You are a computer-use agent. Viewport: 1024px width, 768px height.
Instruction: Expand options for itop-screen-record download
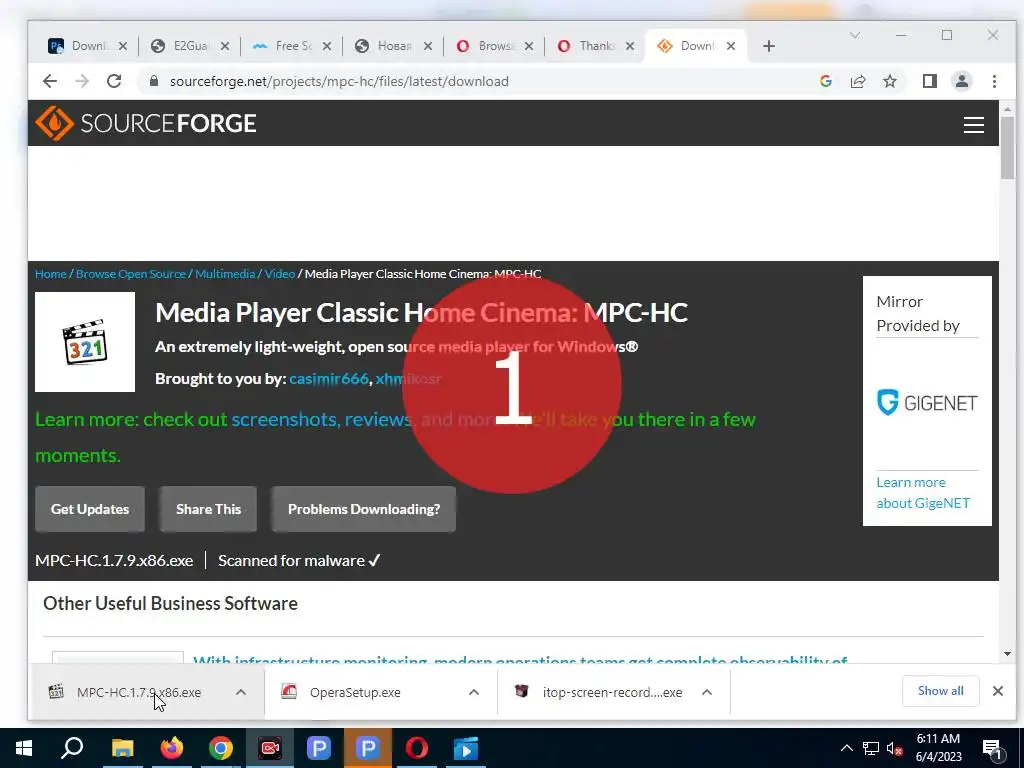[x=707, y=692]
